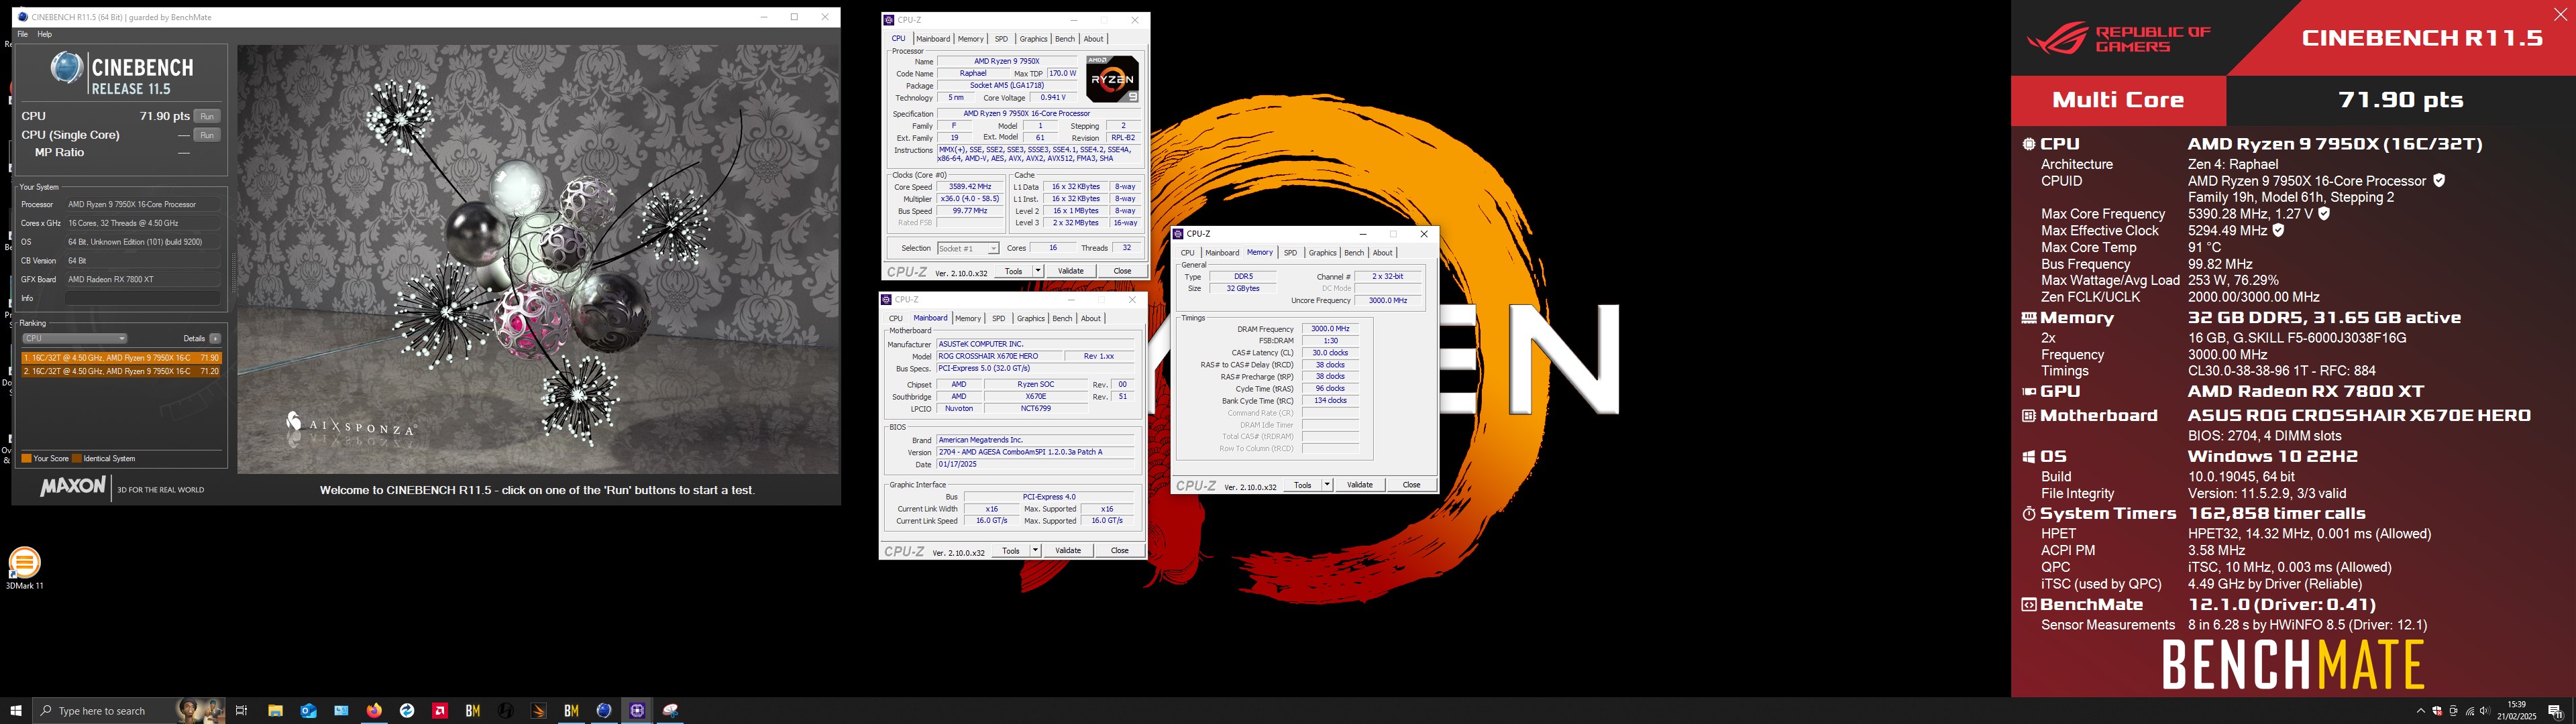The height and width of the screenshot is (724, 2576).
Task: Click the Cinebench title bar app icon
Action: (23, 17)
